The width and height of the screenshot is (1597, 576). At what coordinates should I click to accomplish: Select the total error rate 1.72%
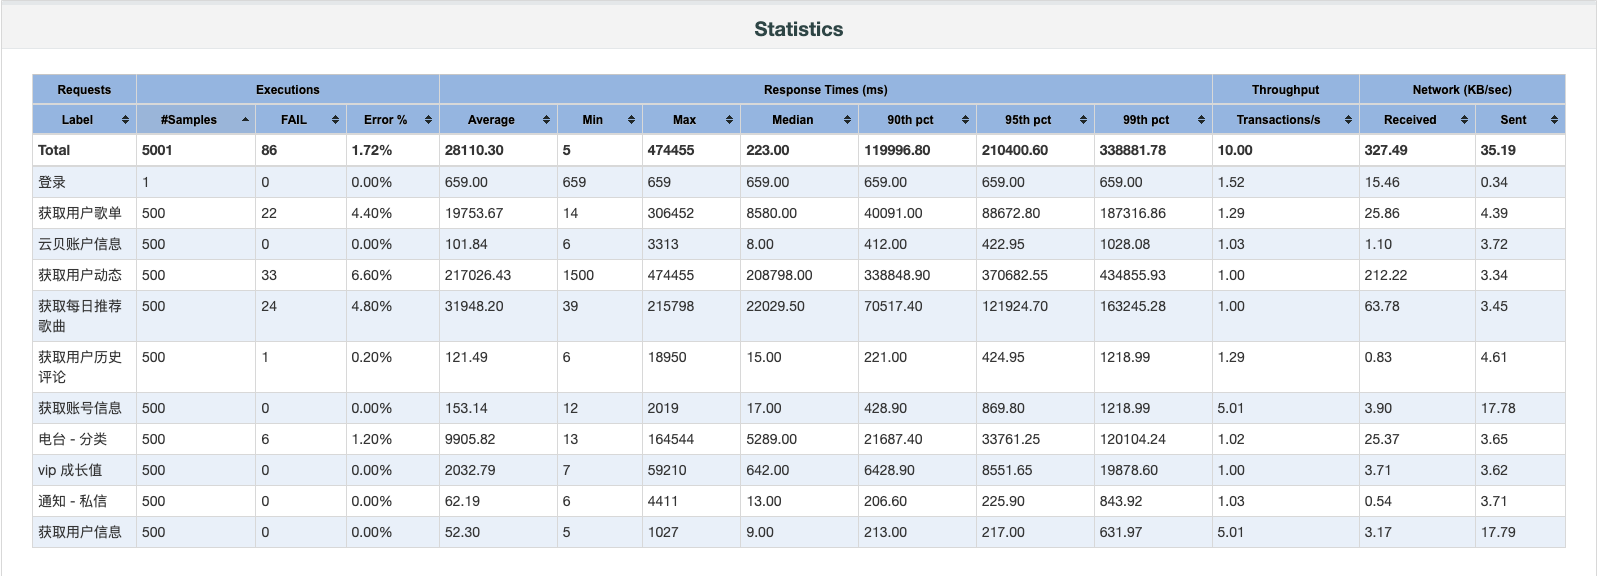point(372,150)
